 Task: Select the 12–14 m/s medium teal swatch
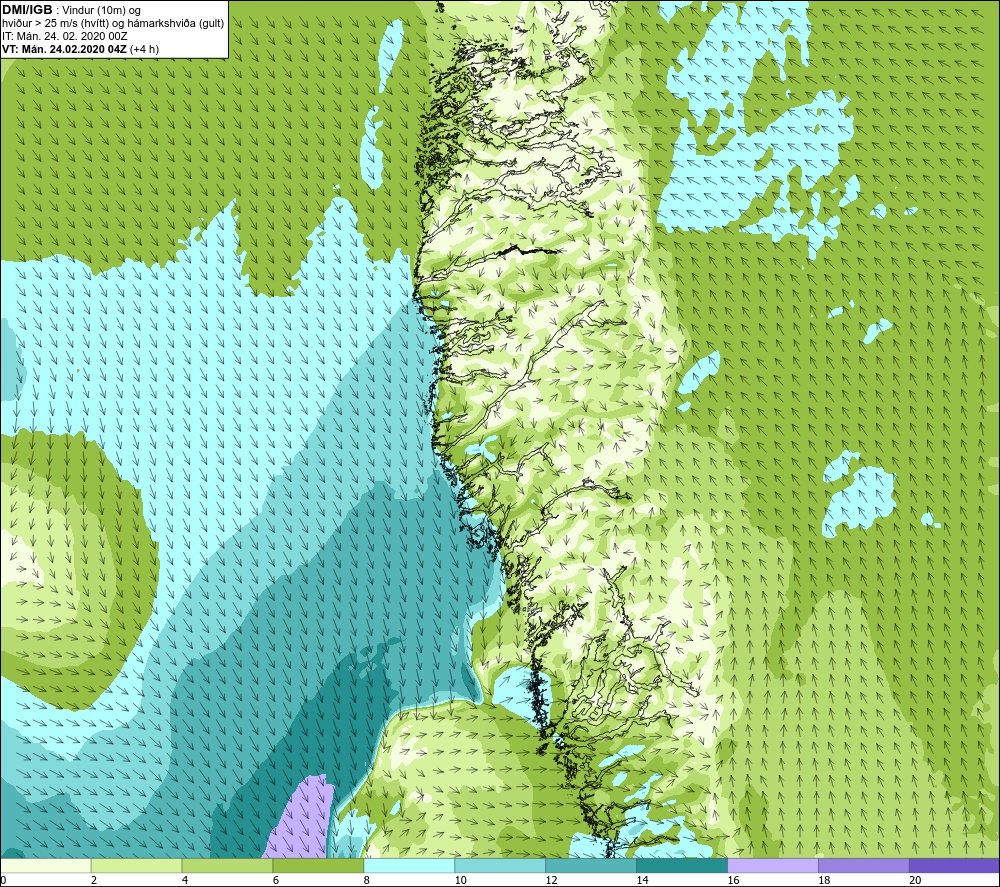591,865
